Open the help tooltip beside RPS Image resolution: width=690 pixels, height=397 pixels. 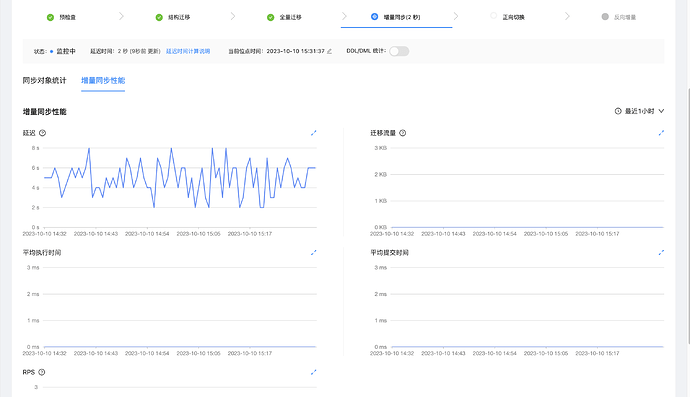[x=42, y=372]
